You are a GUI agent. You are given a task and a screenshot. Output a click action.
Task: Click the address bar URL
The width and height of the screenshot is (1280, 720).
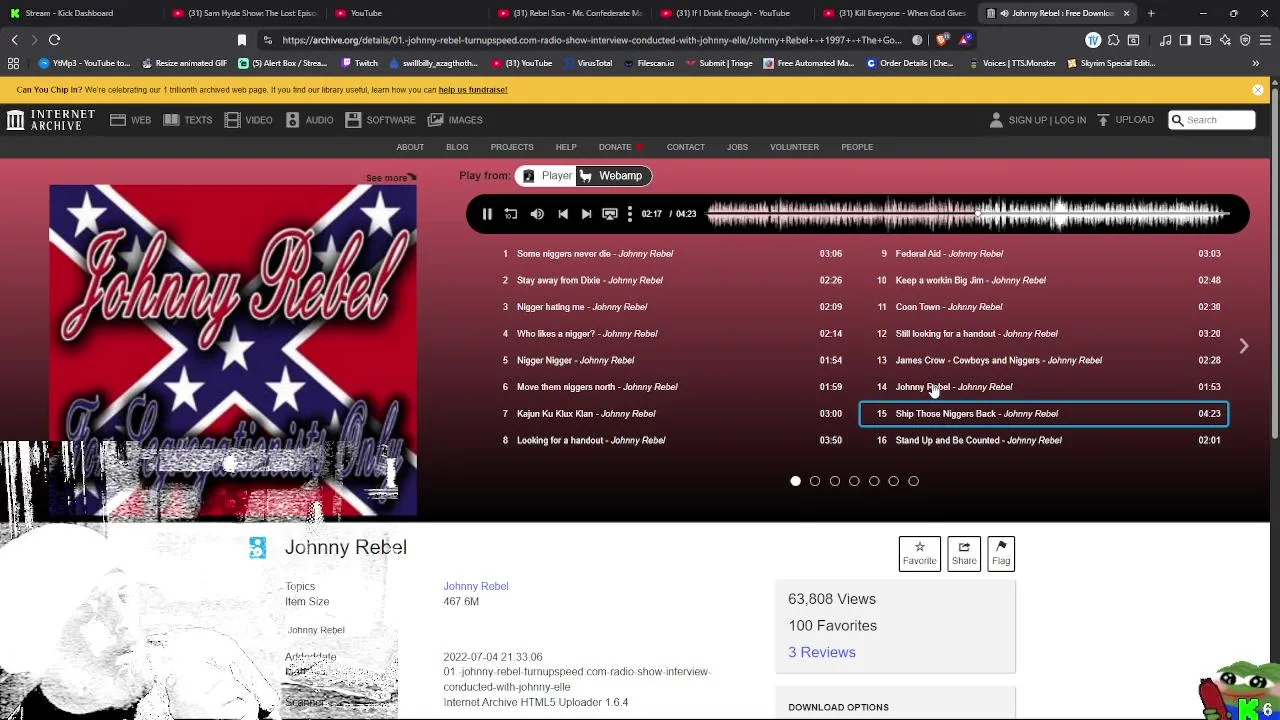592,40
